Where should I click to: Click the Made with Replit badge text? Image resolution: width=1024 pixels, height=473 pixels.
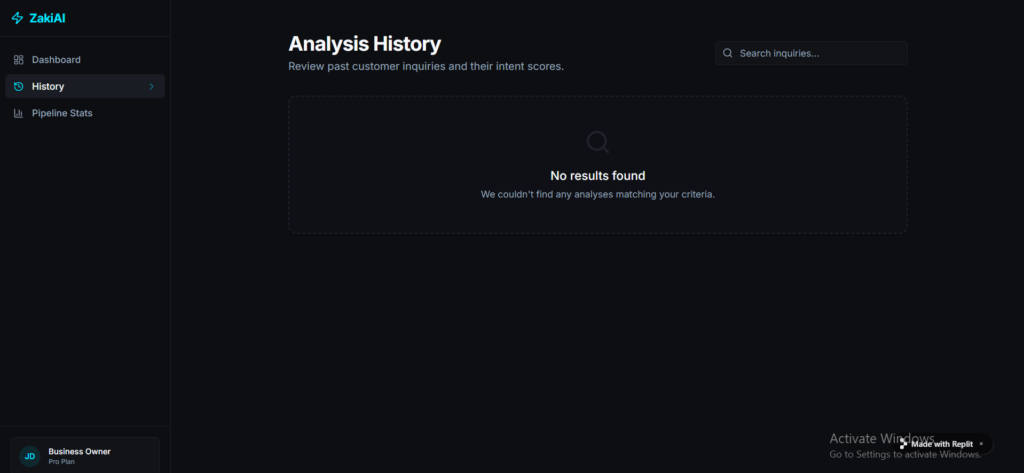(x=942, y=444)
